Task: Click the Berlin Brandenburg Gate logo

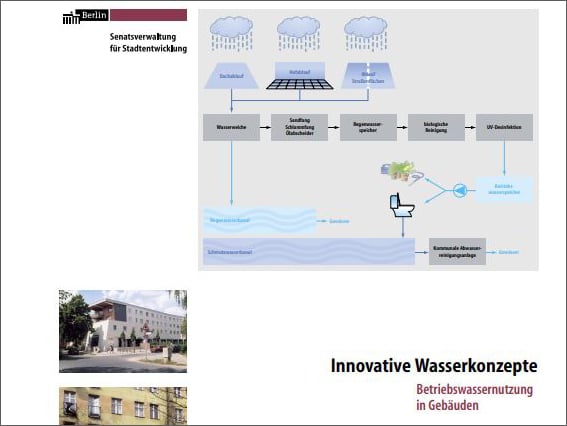Action: [x=85, y=17]
